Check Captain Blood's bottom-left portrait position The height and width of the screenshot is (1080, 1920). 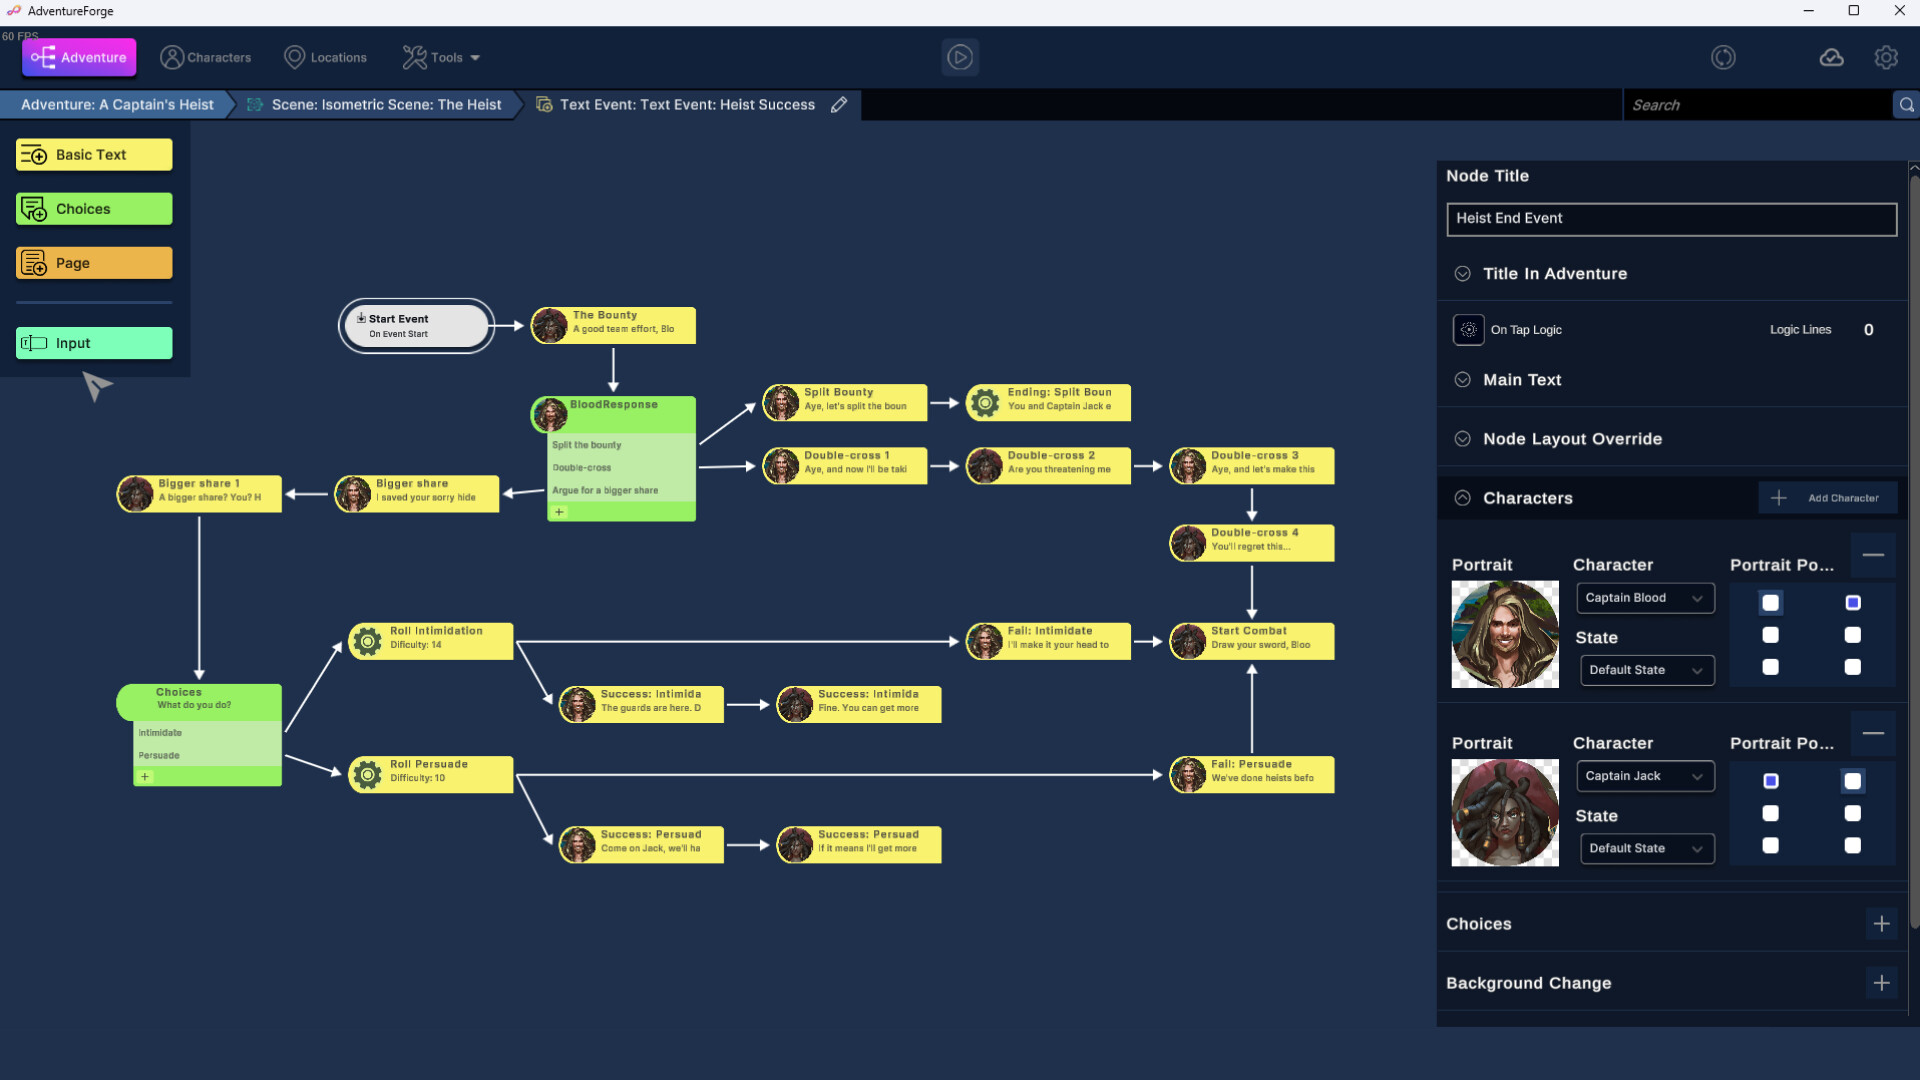(x=1771, y=667)
